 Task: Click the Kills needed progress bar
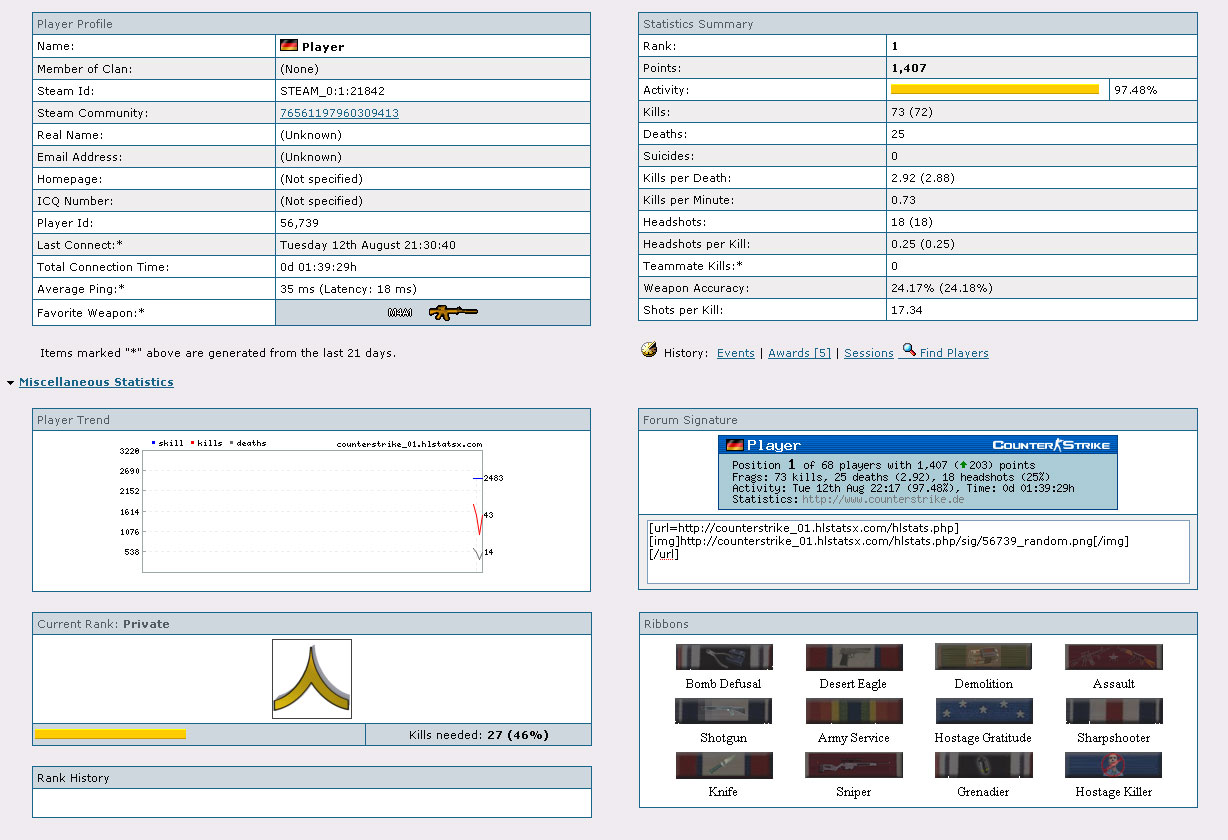[111, 735]
